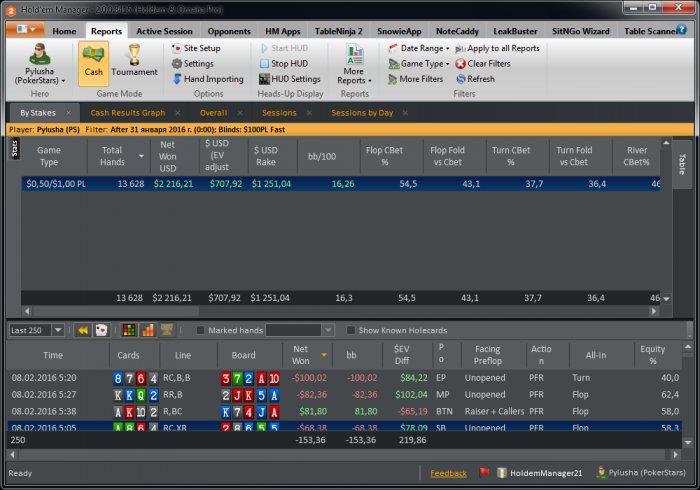Toggle Marked hands checkbox
This screenshot has width=700, height=490.
tap(200, 330)
